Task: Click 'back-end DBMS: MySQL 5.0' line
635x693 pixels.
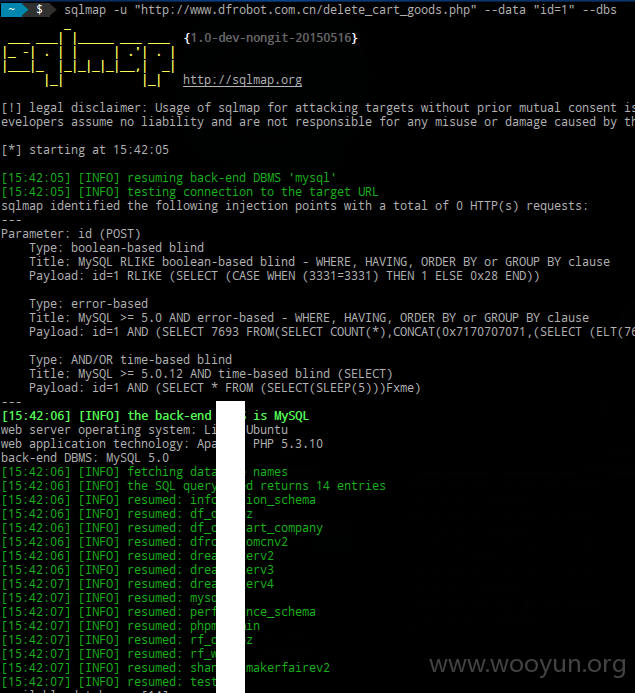Action: (x=85, y=458)
